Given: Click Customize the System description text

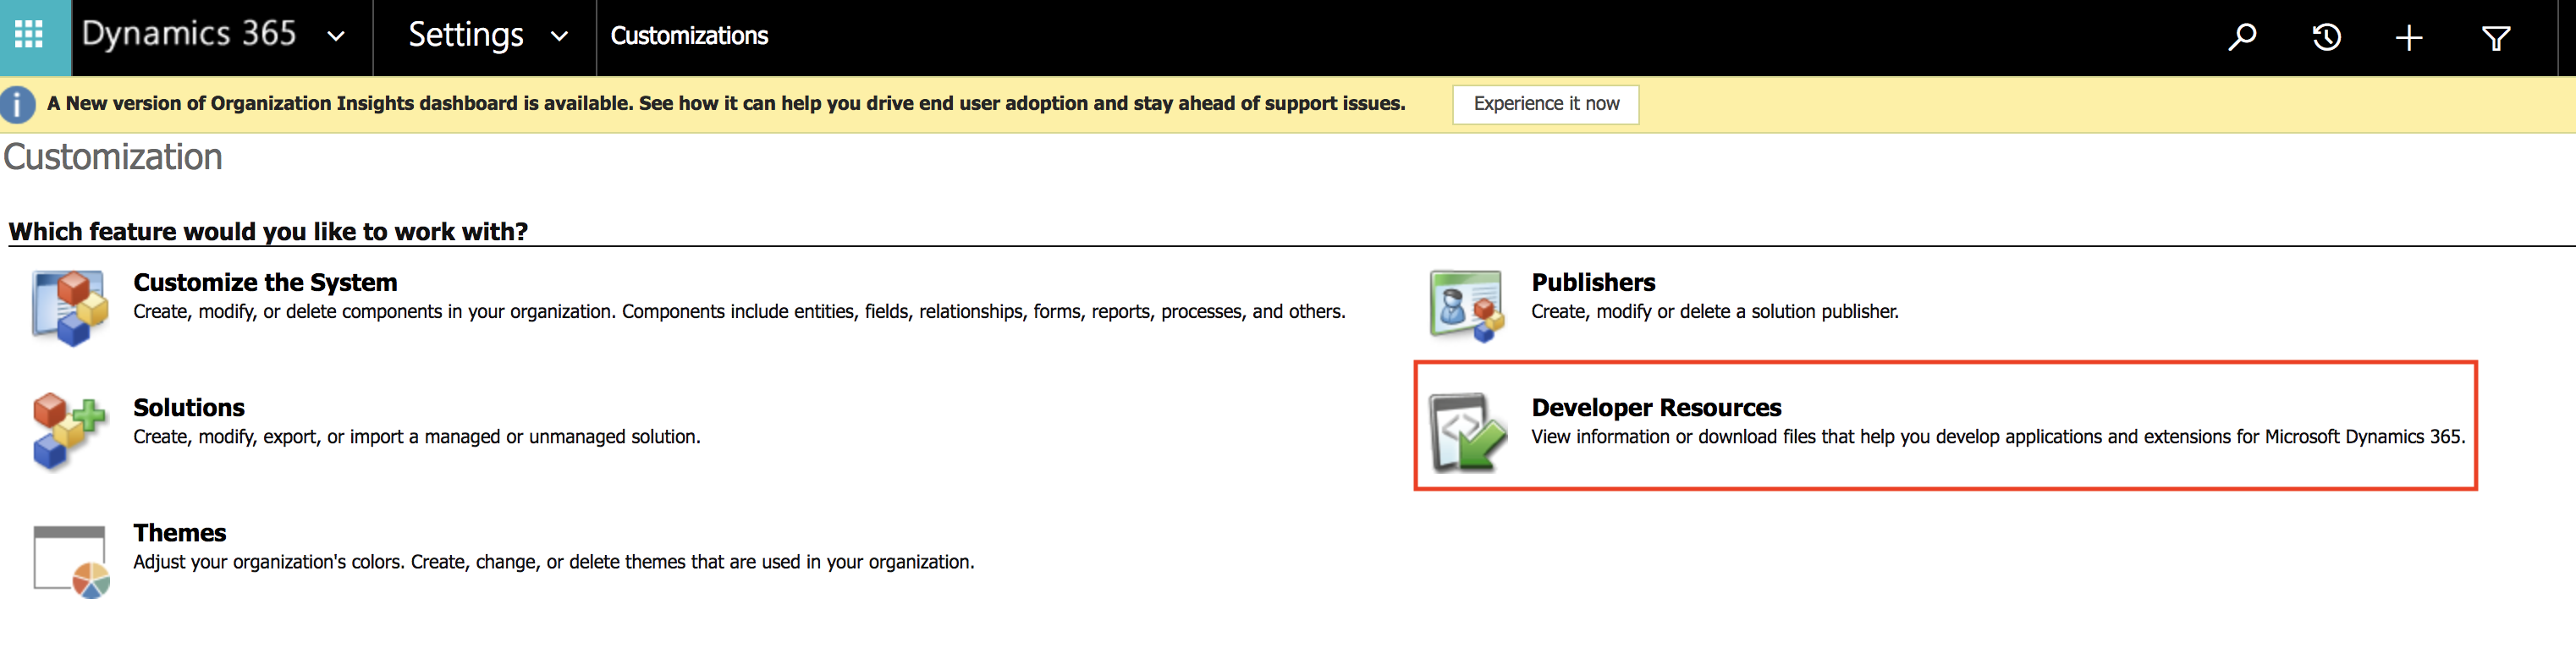Looking at the screenshot, I should [739, 312].
